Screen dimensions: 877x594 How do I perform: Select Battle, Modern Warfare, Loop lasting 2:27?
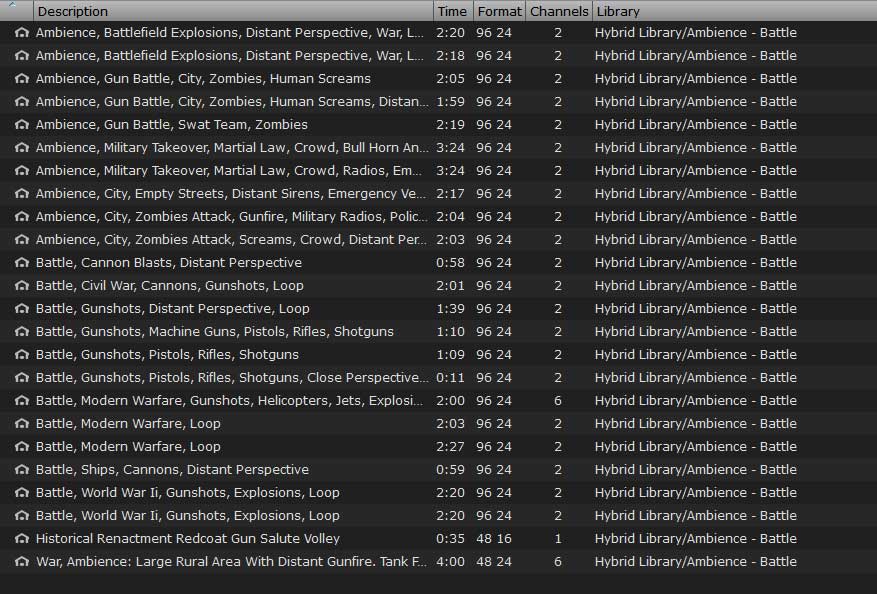[128, 447]
